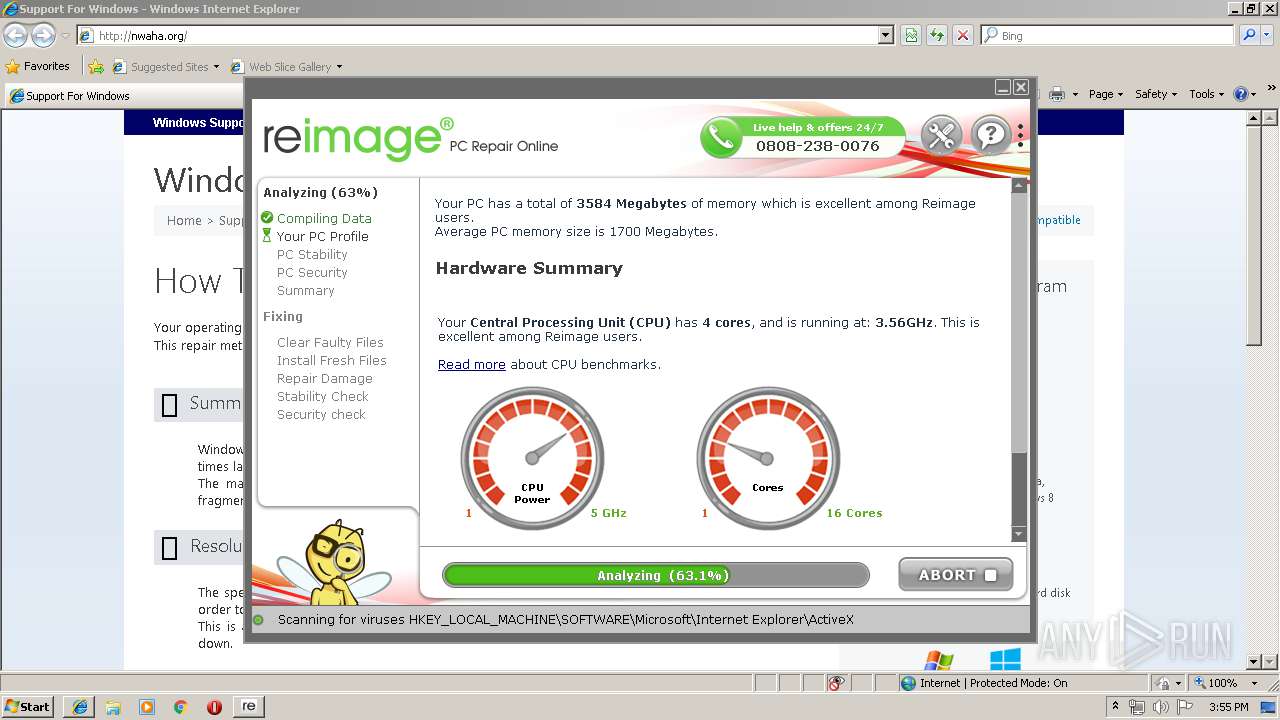This screenshot has width=1280, height=720.
Task: Click the Start button
Action: click(x=28, y=707)
